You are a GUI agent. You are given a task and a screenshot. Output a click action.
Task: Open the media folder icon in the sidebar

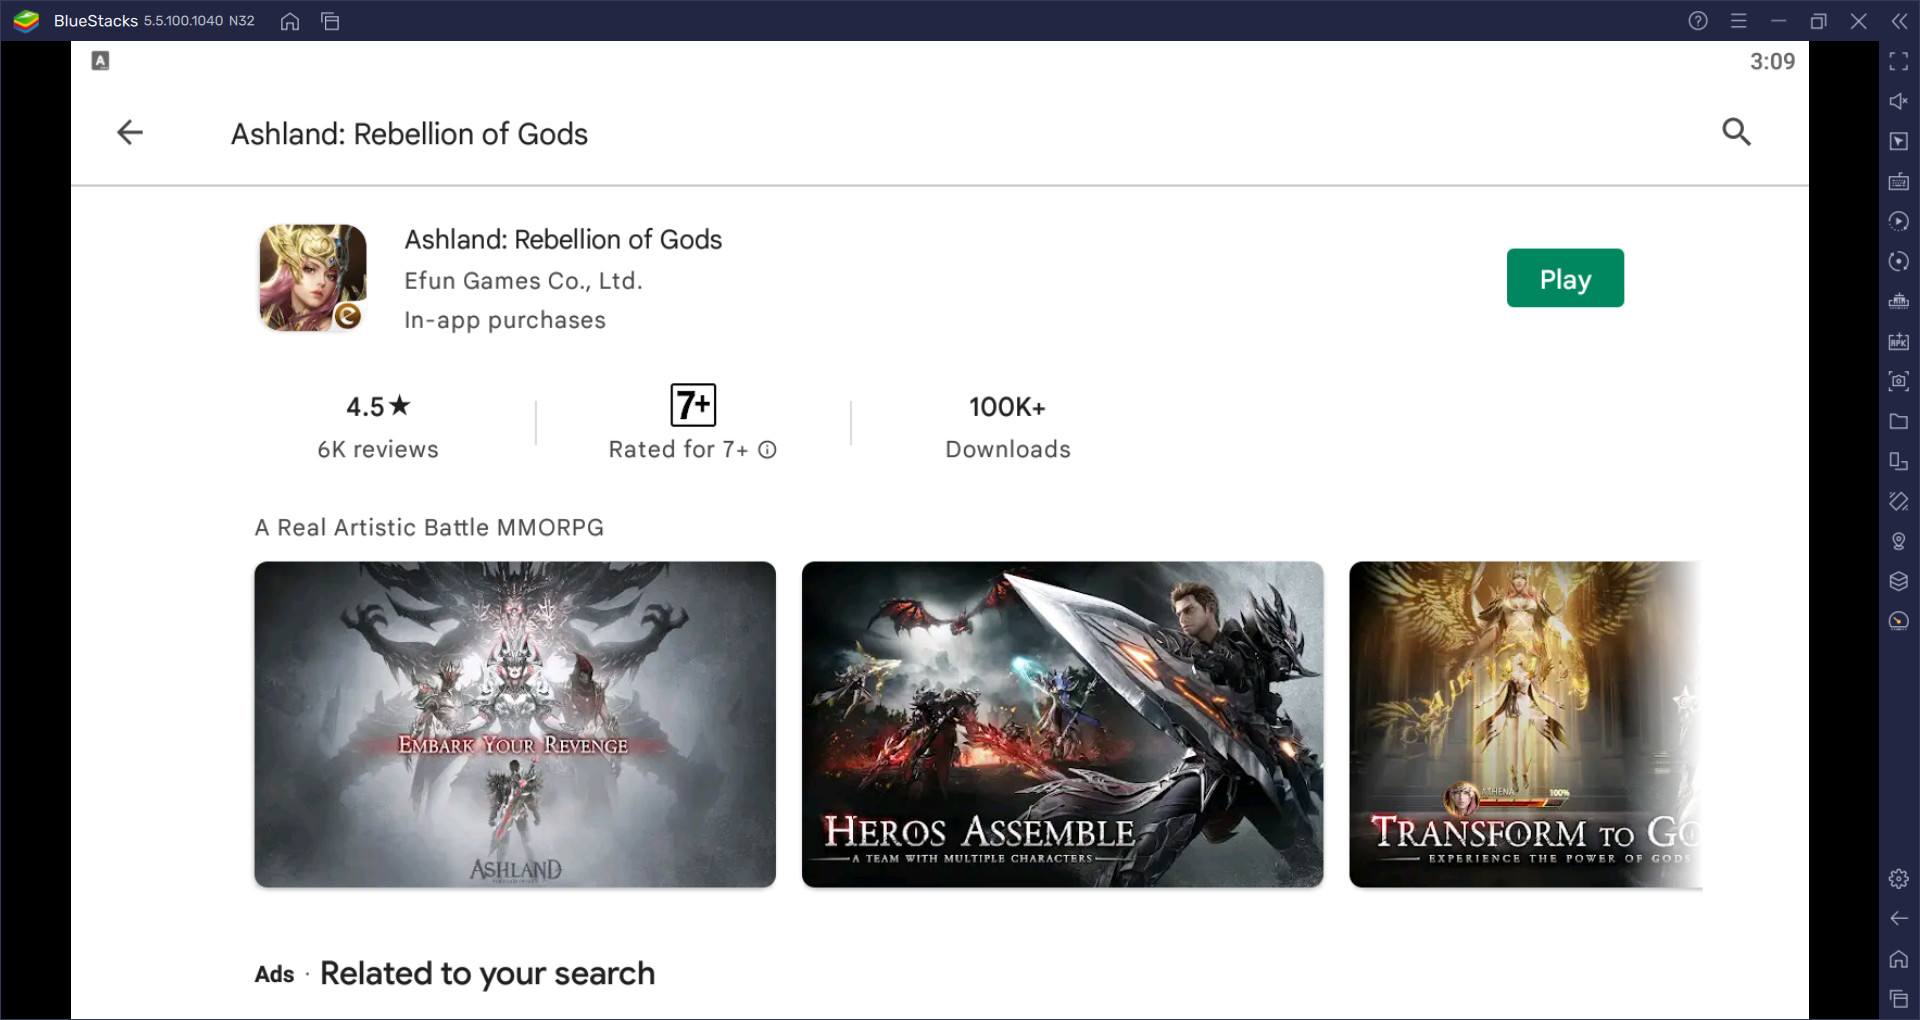(1899, 421)
